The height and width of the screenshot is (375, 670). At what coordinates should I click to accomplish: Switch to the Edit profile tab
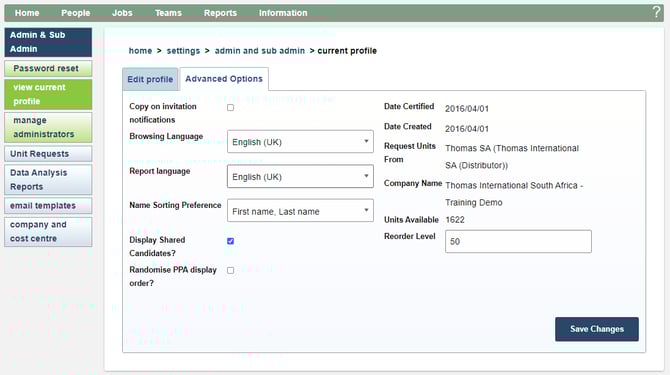point(150,79)
